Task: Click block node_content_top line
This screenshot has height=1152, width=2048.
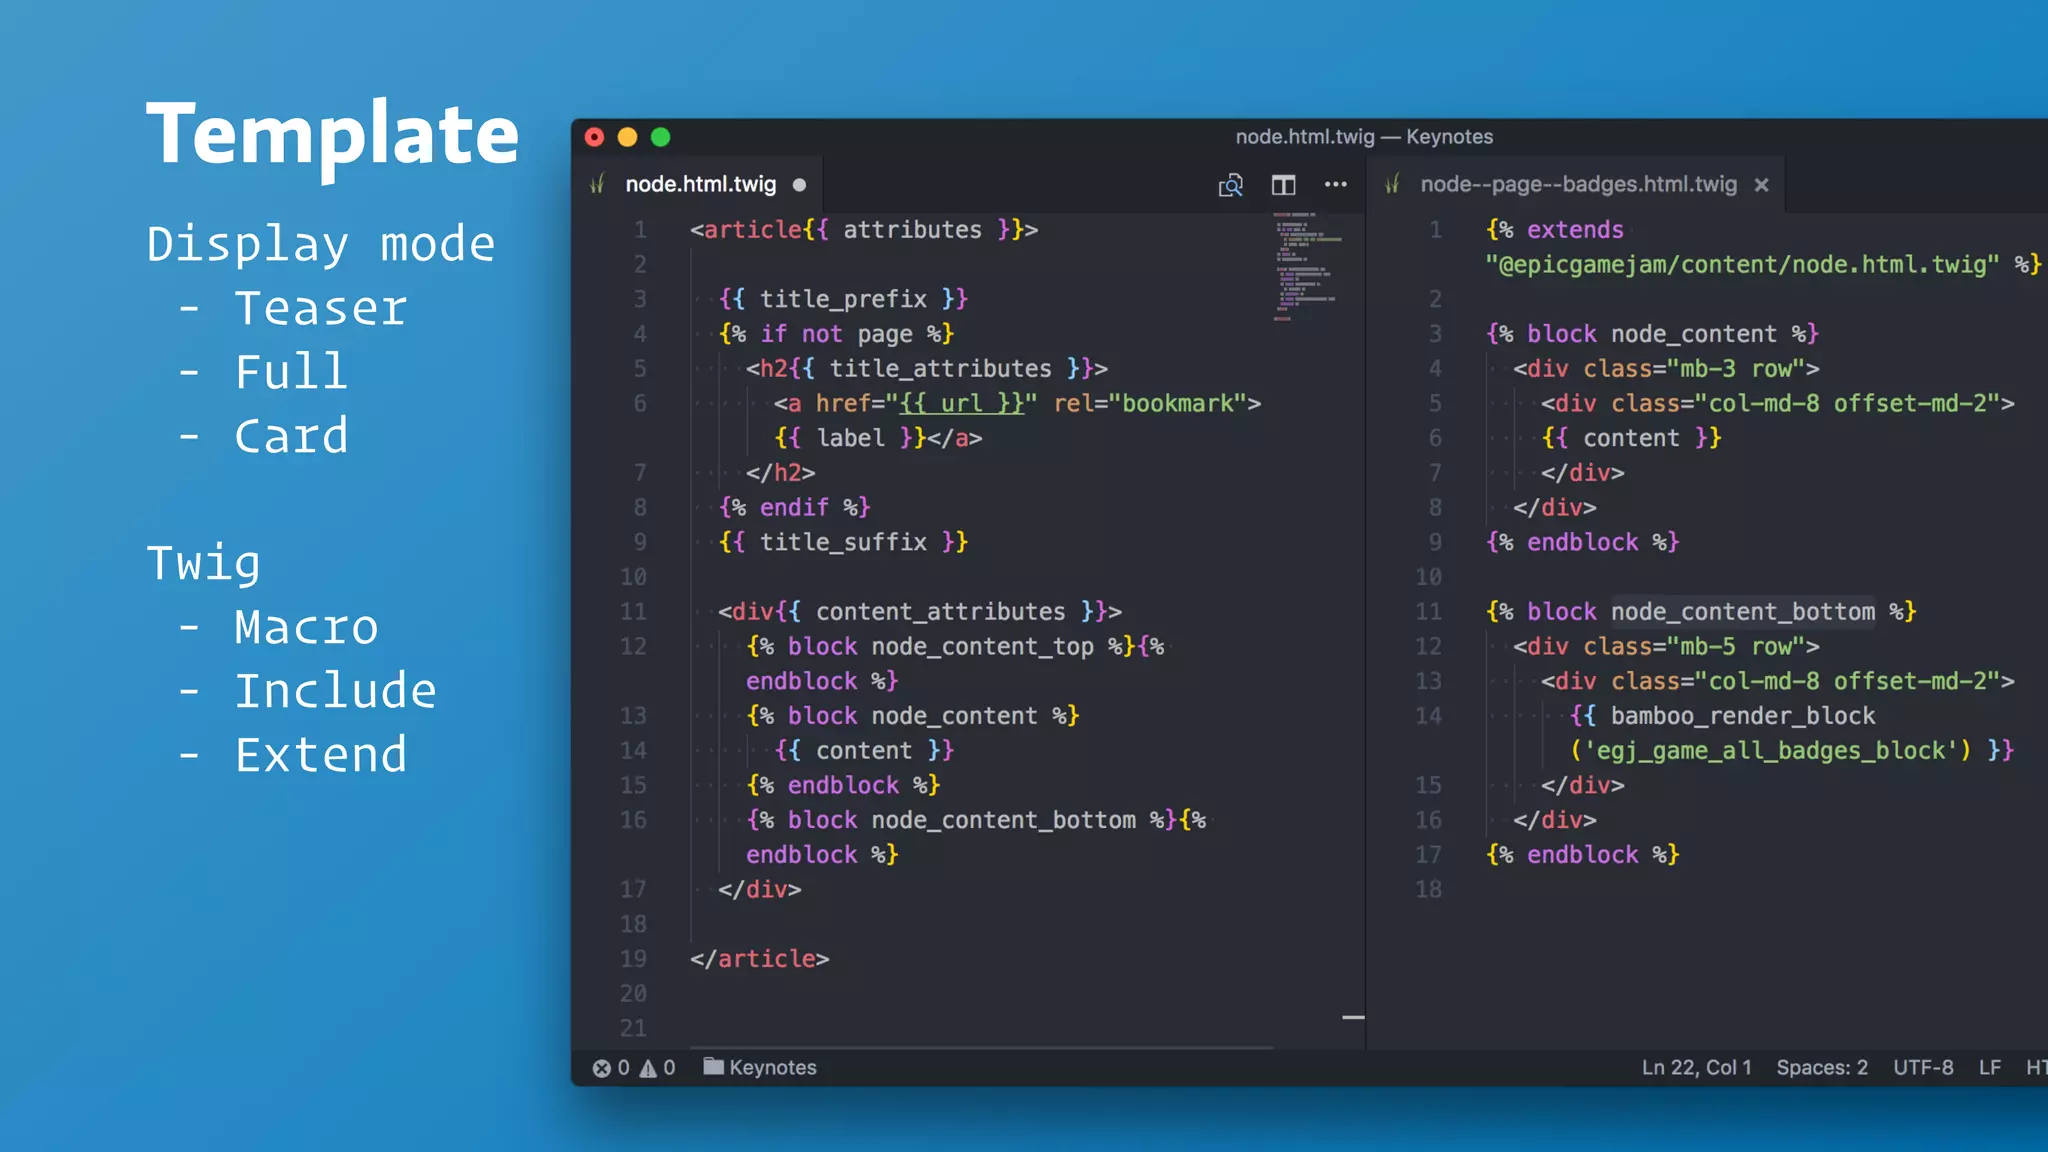Action: 955,647
